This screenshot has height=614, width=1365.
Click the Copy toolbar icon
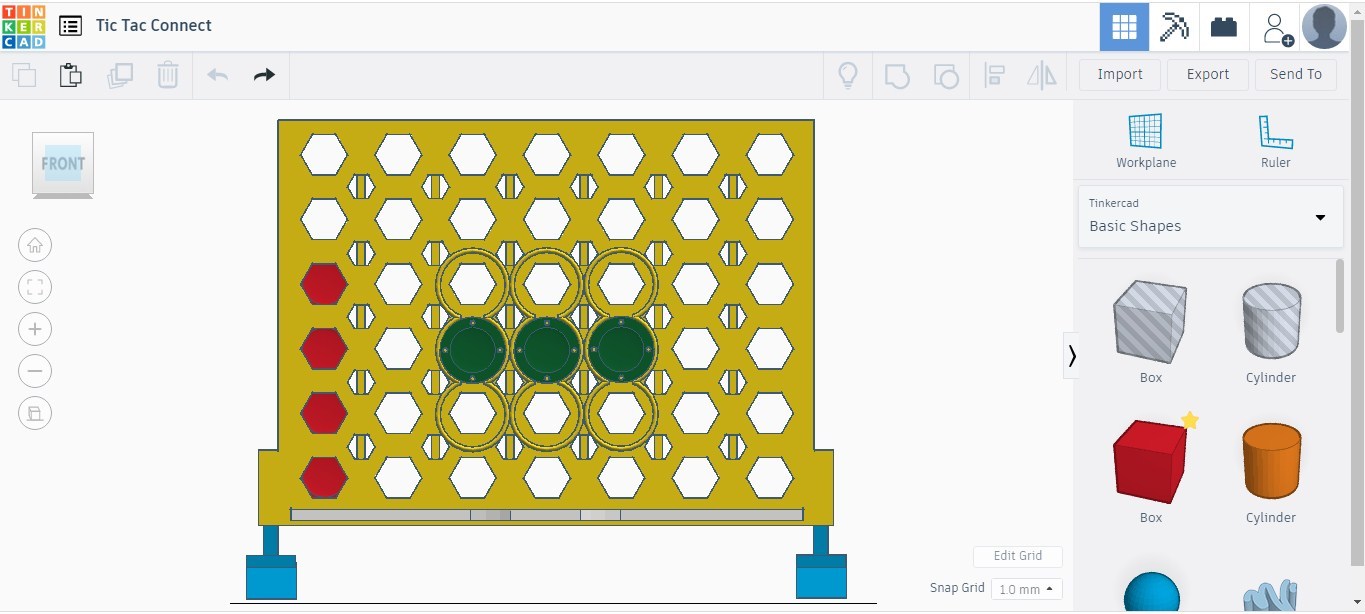[x=24, y=75]
